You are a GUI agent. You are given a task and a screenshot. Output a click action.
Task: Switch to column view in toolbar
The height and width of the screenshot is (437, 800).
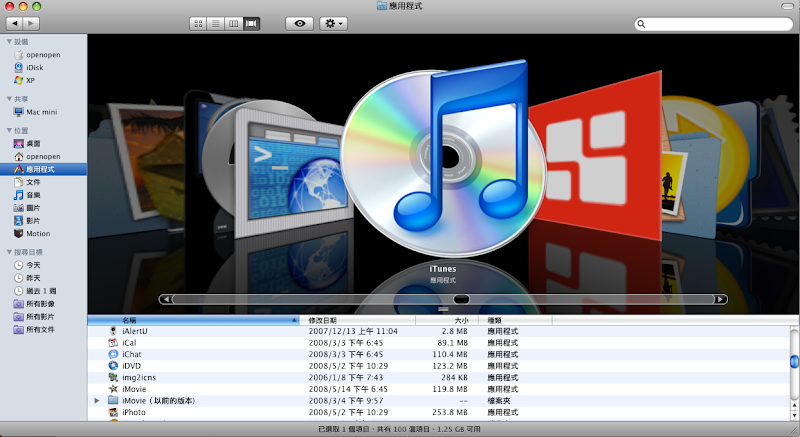click(x=233, y=22)
